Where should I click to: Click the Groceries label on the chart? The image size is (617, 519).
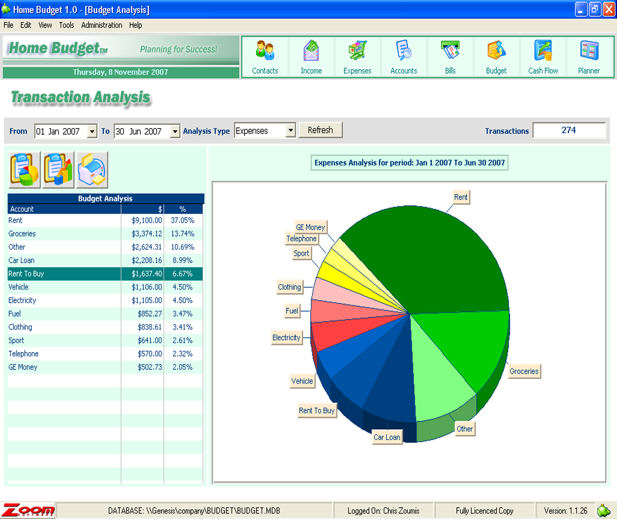point(524,371)
